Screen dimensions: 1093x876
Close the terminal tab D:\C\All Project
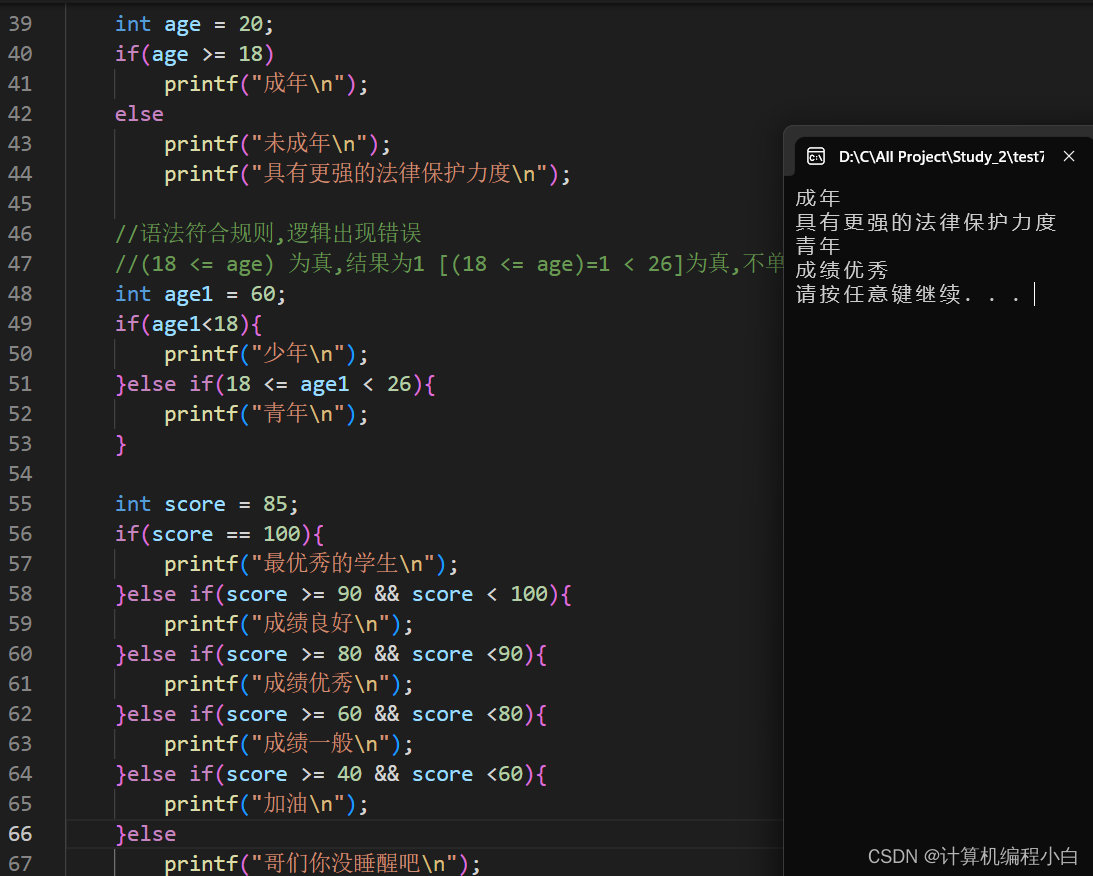click(1069, 156)
